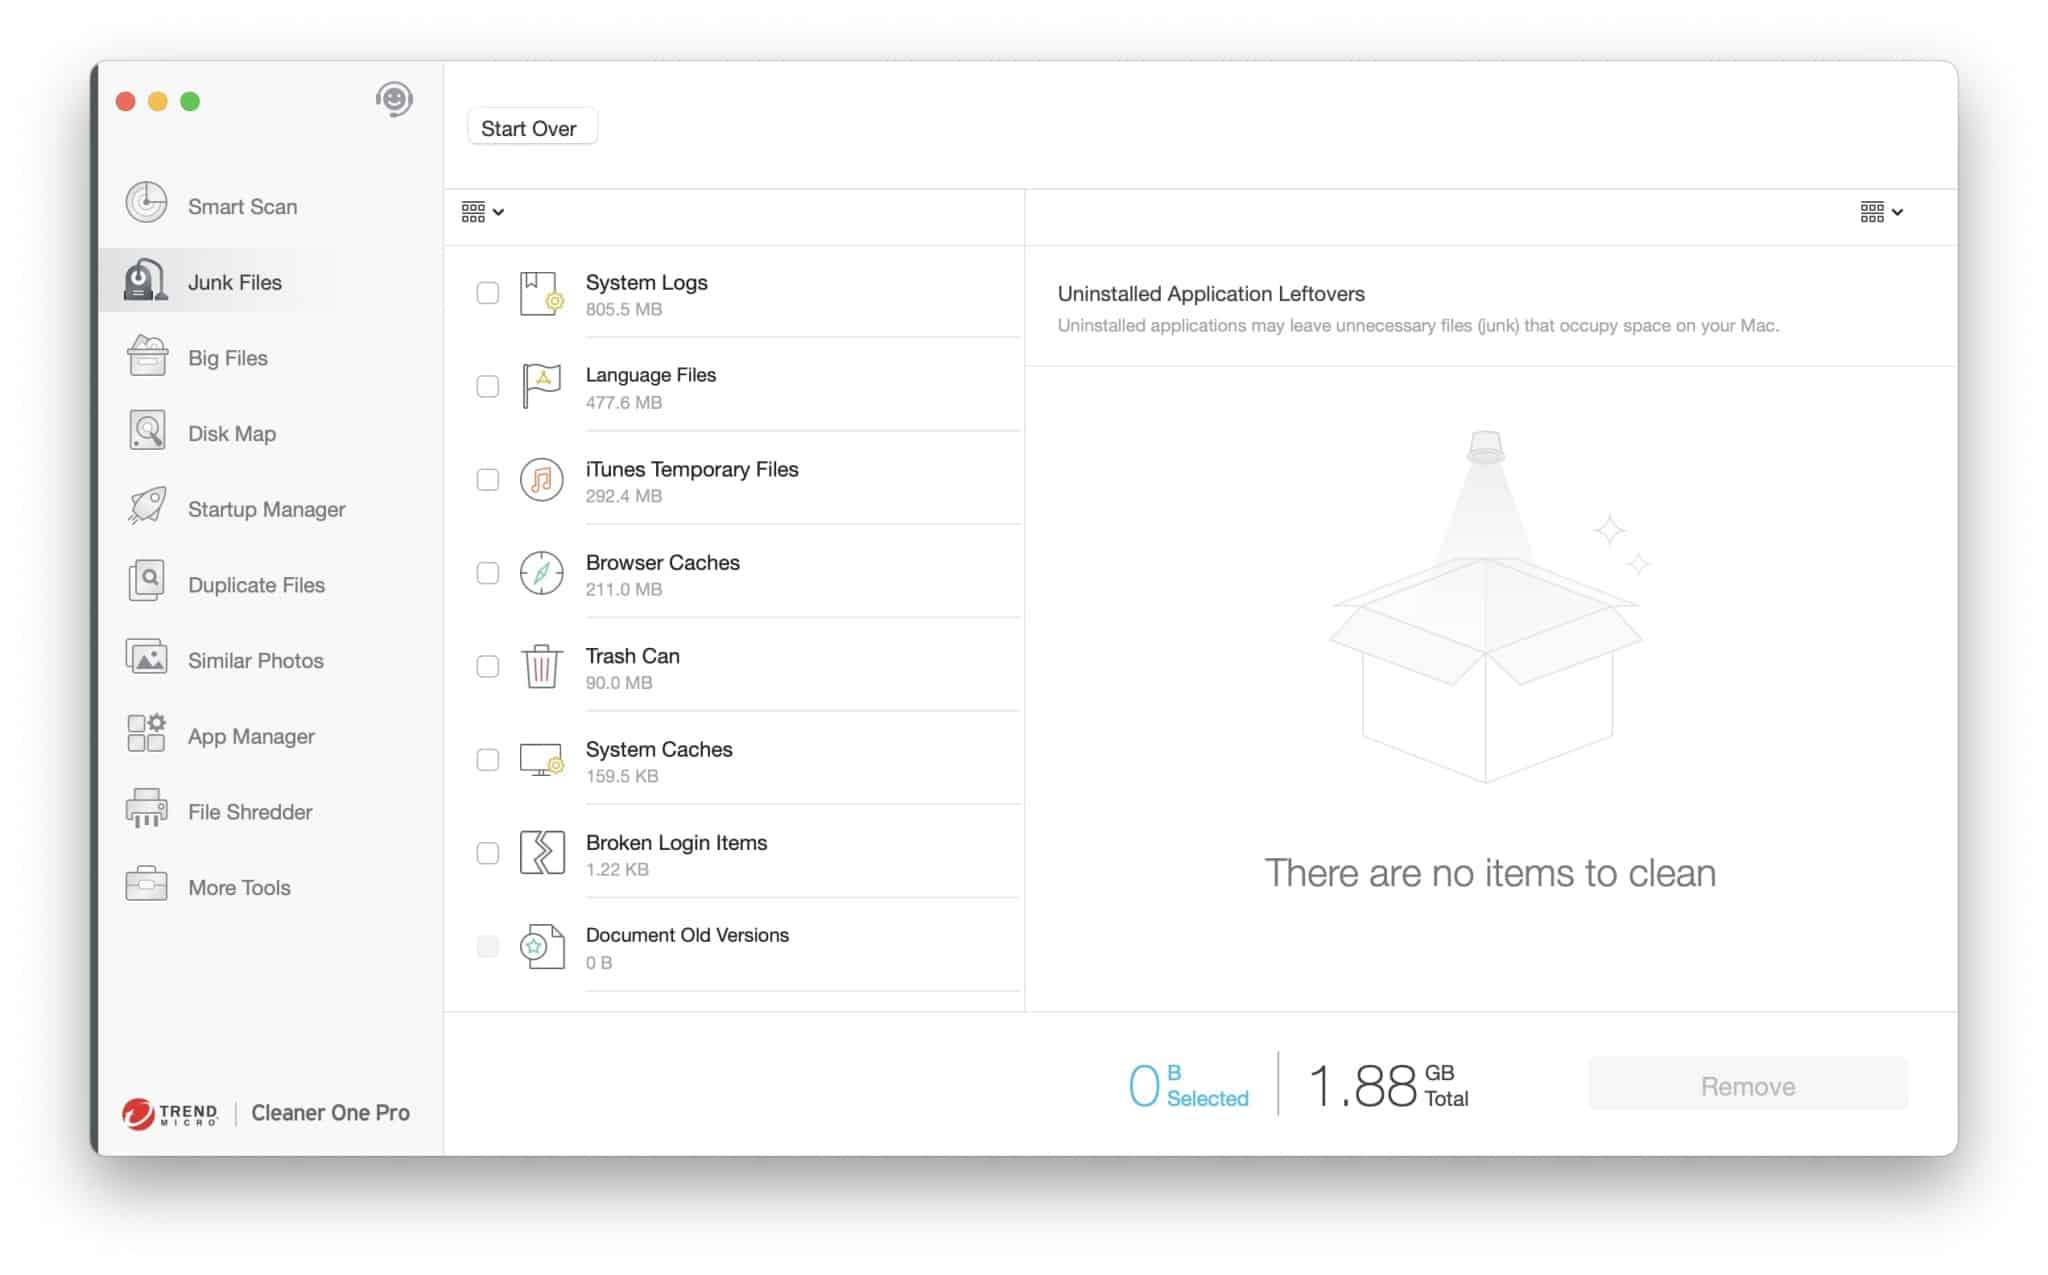Click the empty box illustration

1488,607
